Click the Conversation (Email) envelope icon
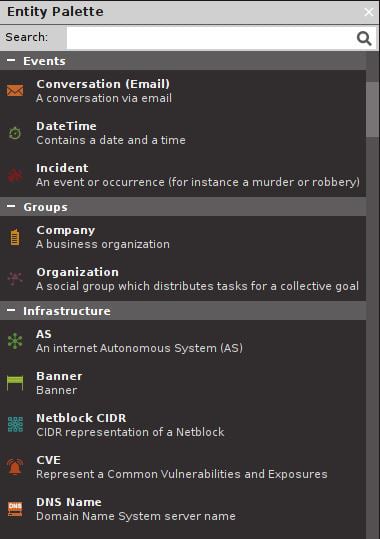 click(x=15, y=91)
